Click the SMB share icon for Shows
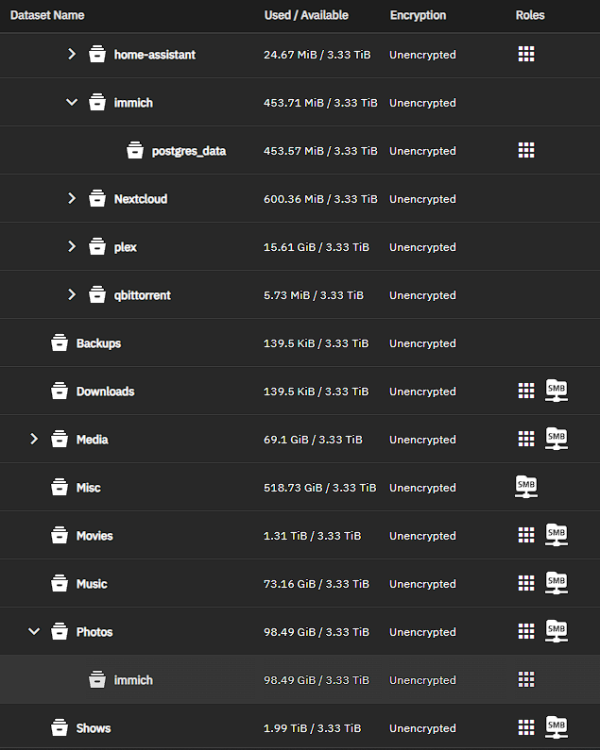 [556, 727]
